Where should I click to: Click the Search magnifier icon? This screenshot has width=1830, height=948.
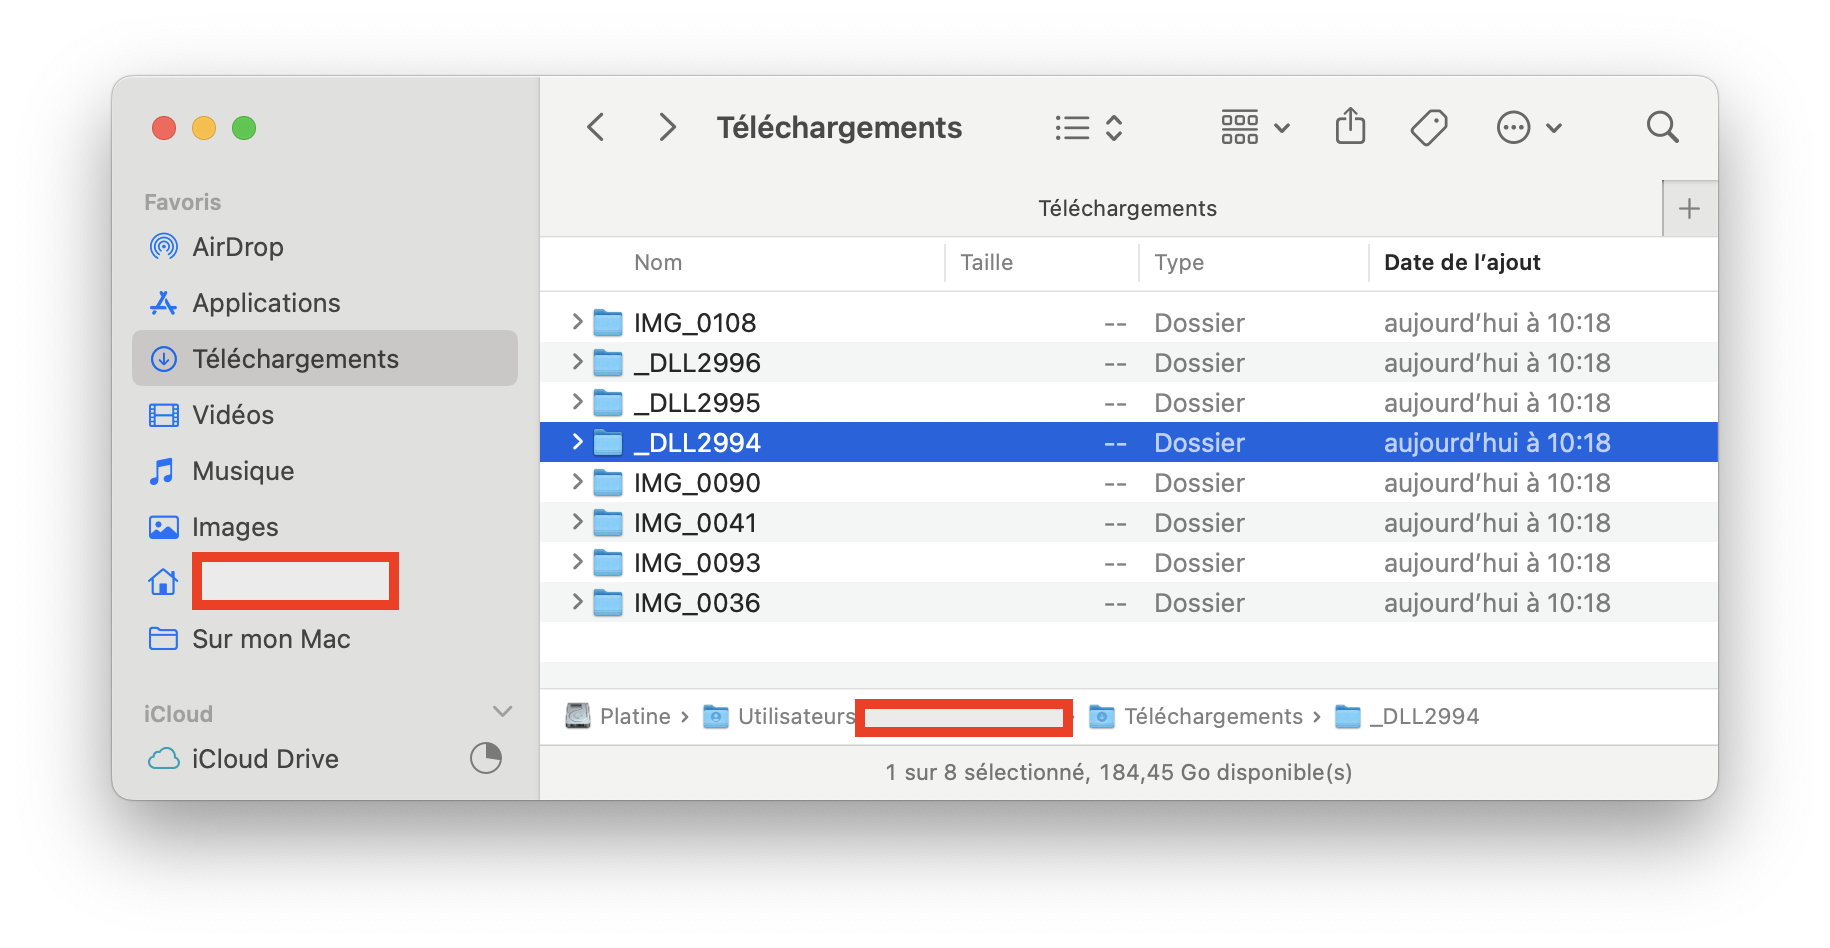tap(1662, 127)
